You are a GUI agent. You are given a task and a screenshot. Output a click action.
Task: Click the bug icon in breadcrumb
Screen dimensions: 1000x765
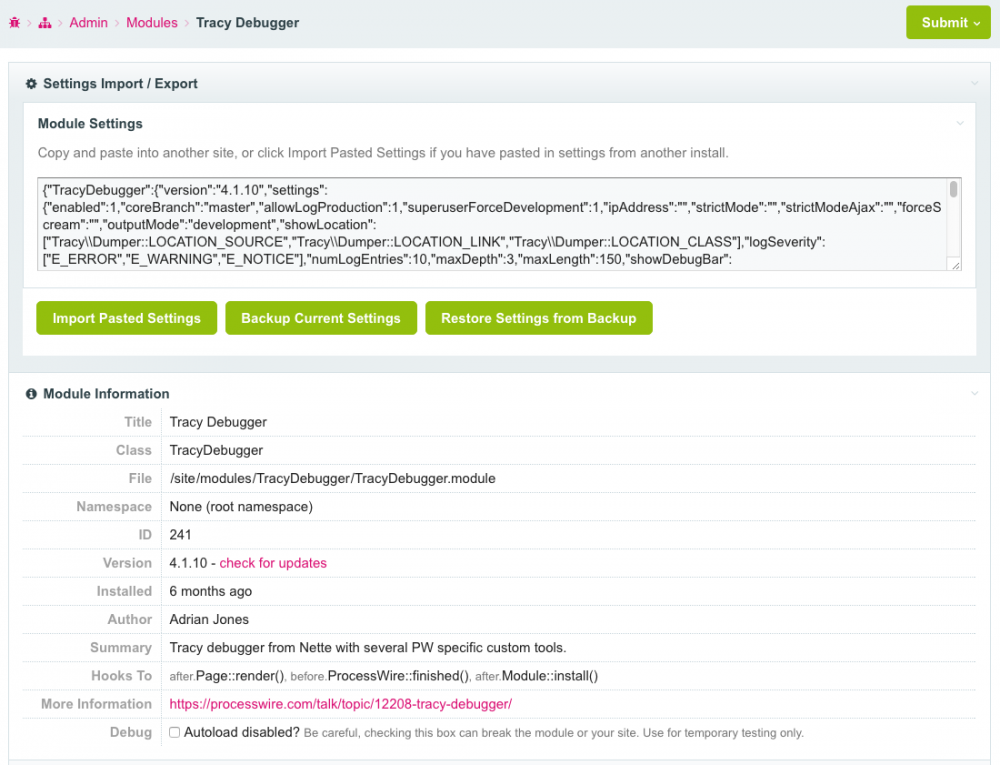click(x=15, y=23)
